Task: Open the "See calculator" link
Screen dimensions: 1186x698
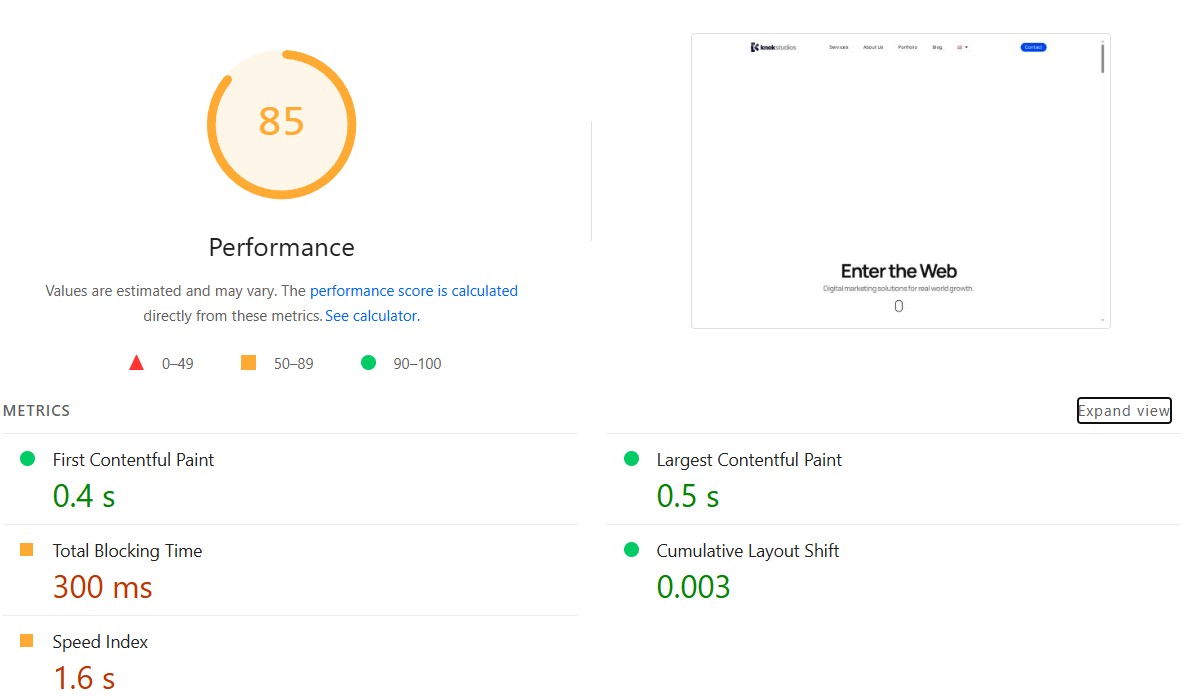Action: [x=371, y=316]
